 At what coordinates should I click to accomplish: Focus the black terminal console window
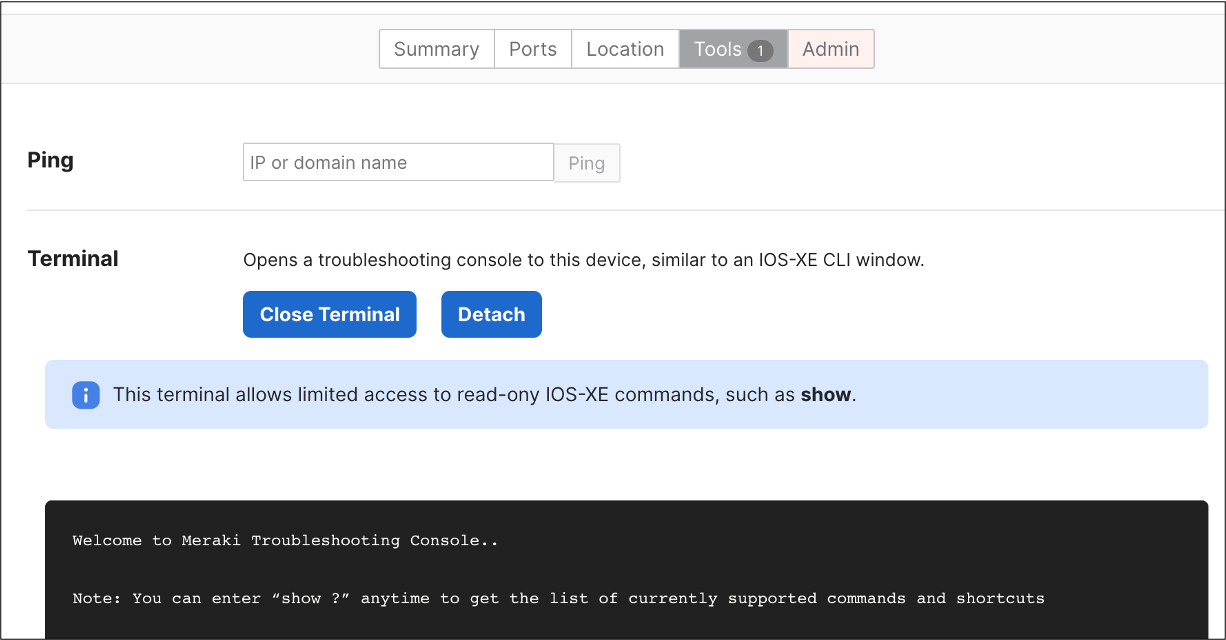click(x=625, y=568)
